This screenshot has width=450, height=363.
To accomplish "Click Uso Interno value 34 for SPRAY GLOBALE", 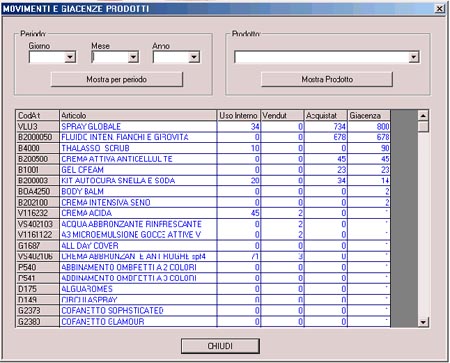I will (239, 127).
